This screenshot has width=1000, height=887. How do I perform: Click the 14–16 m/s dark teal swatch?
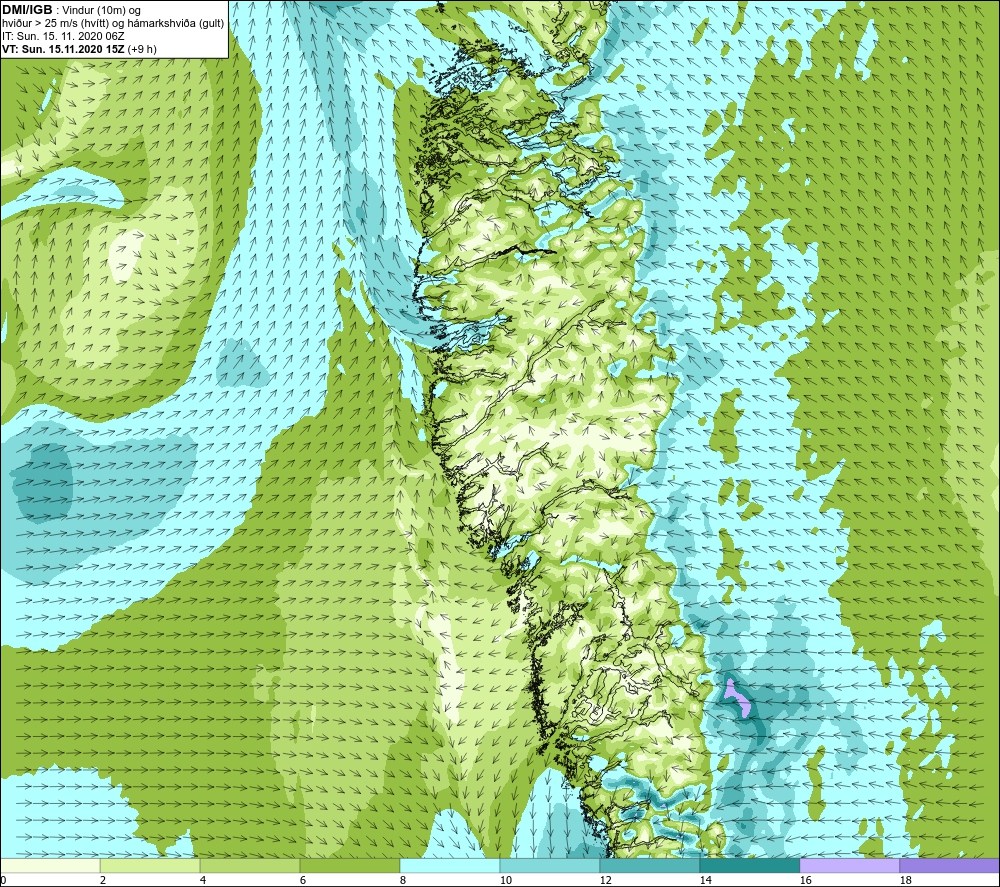click(x=749, y=865)
